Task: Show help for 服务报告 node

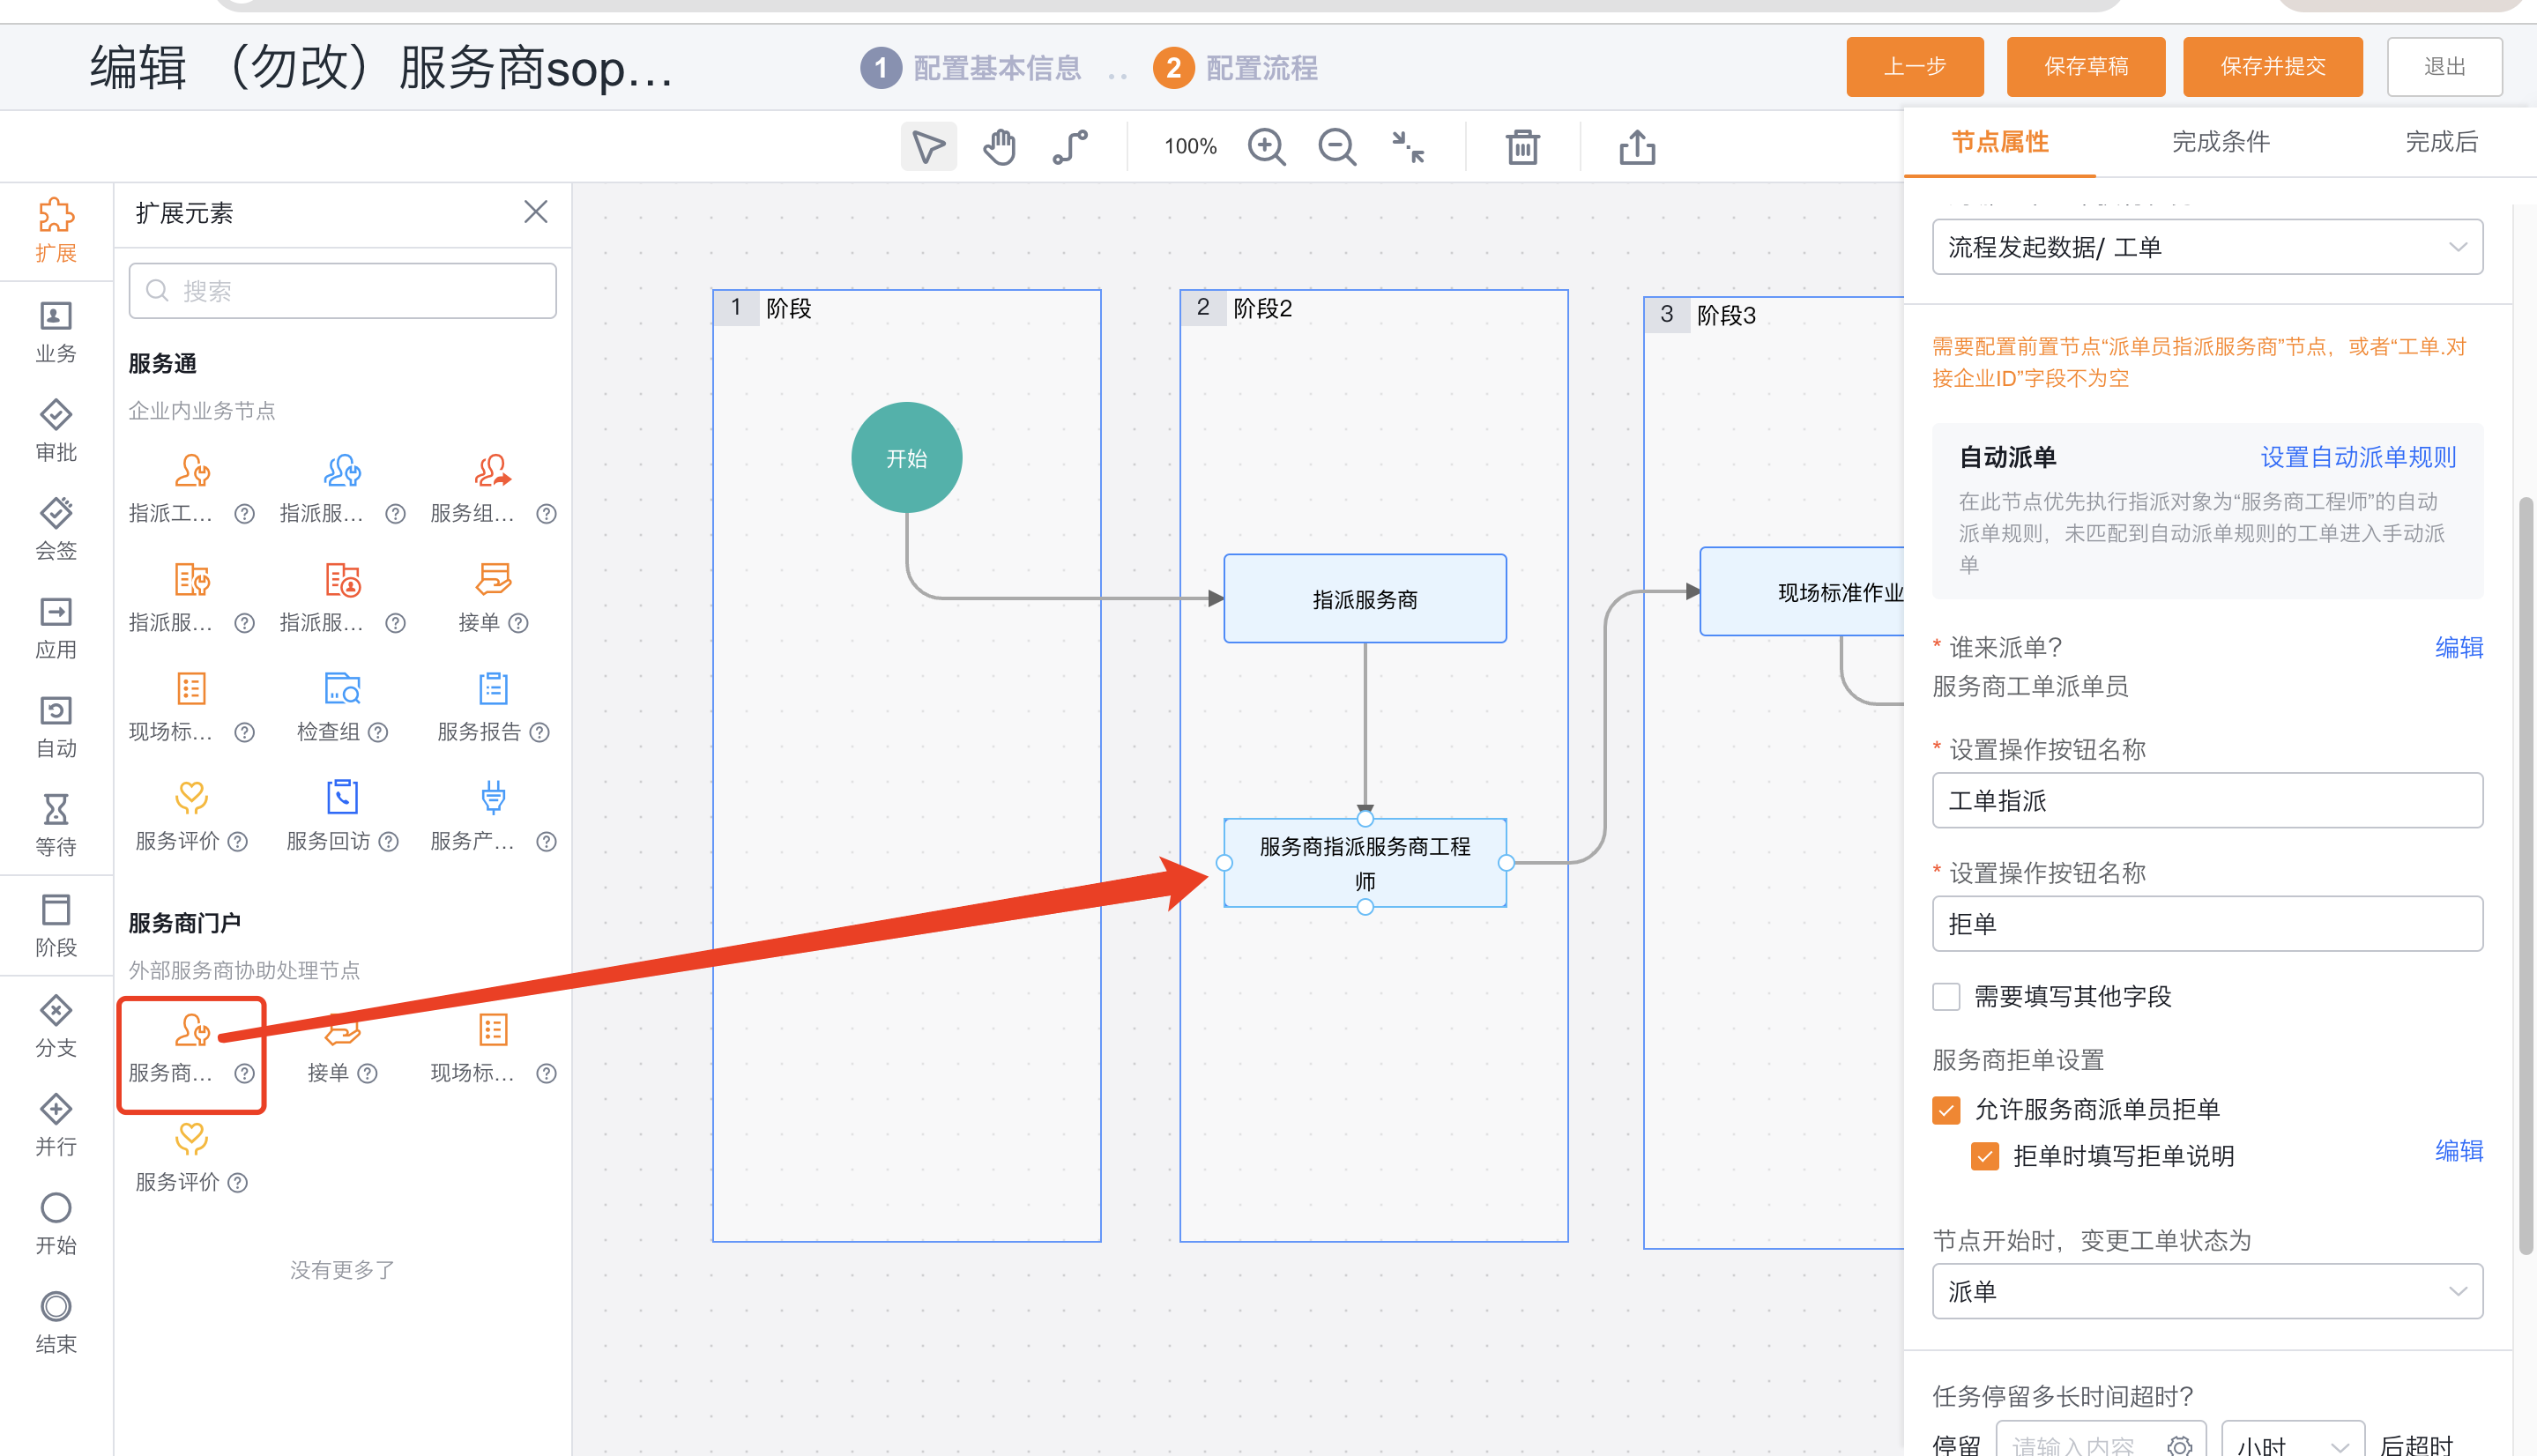Action: 539,733
